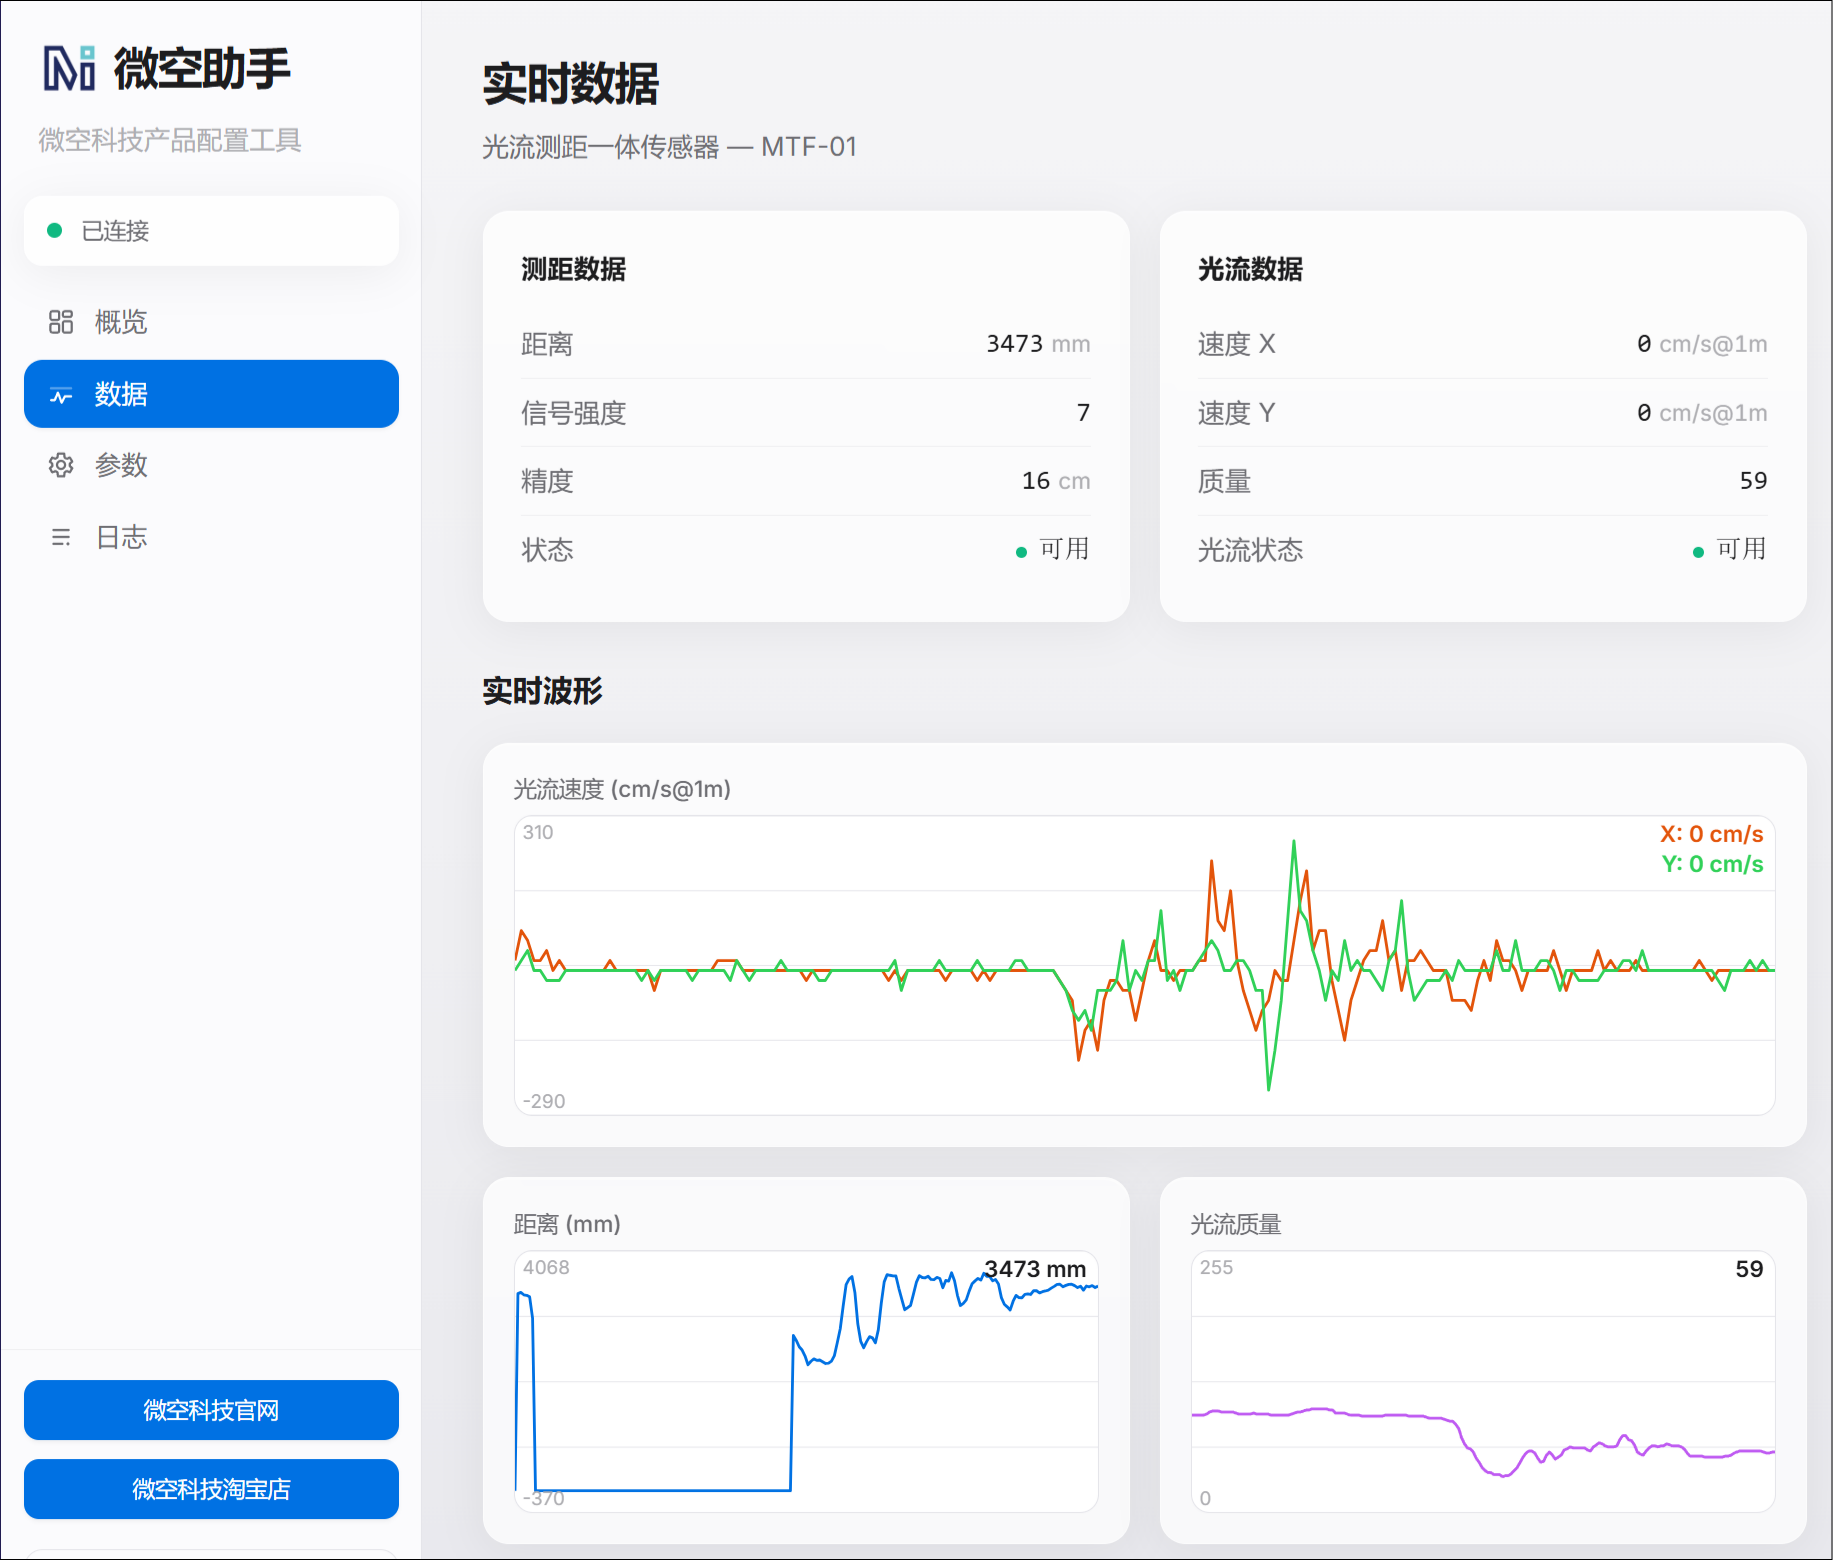The width and height of the screenshot is (1833, 1560).
Task: Click the 4068 axis label
Action: [x=546, y=1267]
